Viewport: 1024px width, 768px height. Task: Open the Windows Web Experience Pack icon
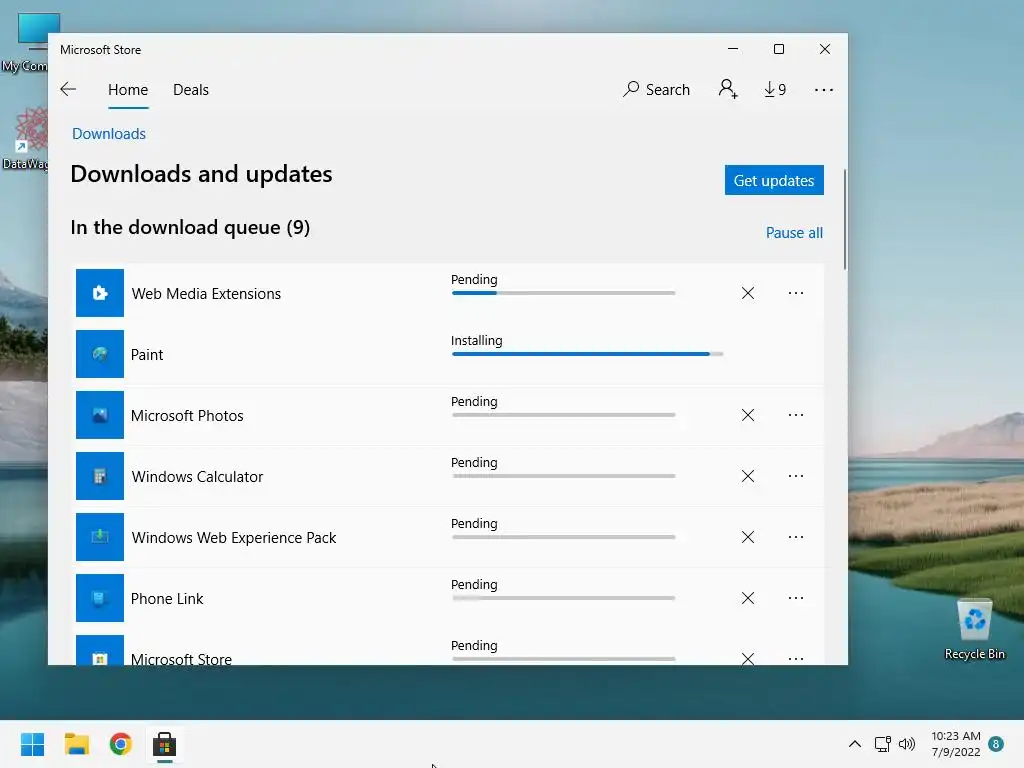(x=100, y=537)
